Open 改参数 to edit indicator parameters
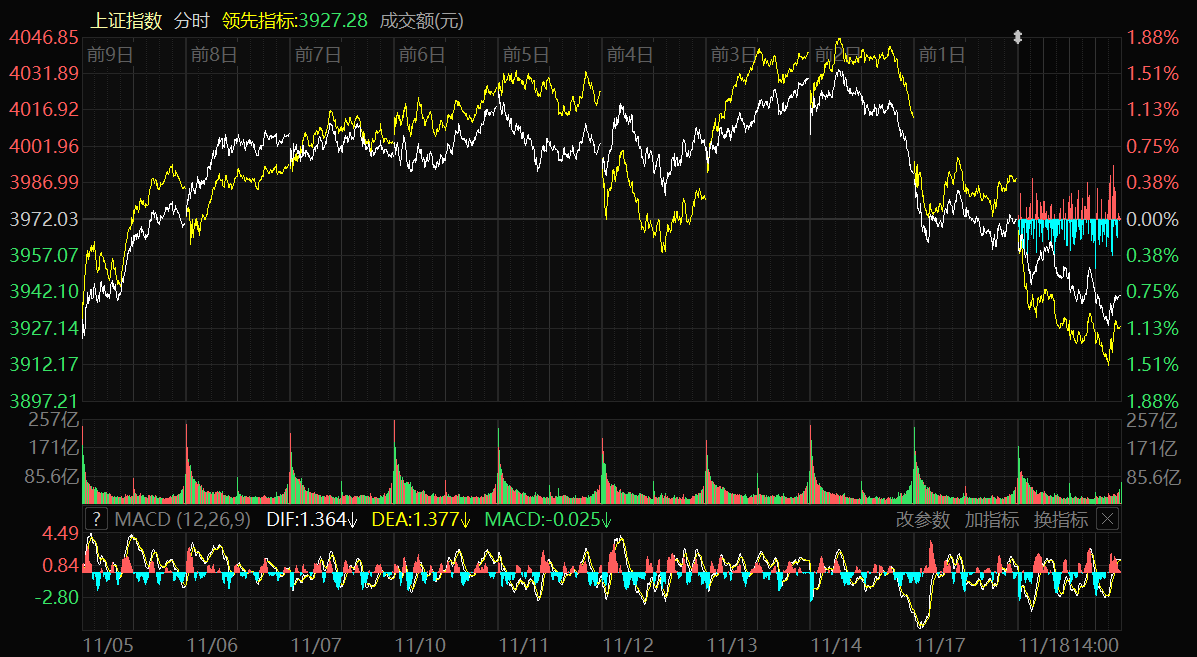Screen dimensions: 1197x657 (924, 519)
